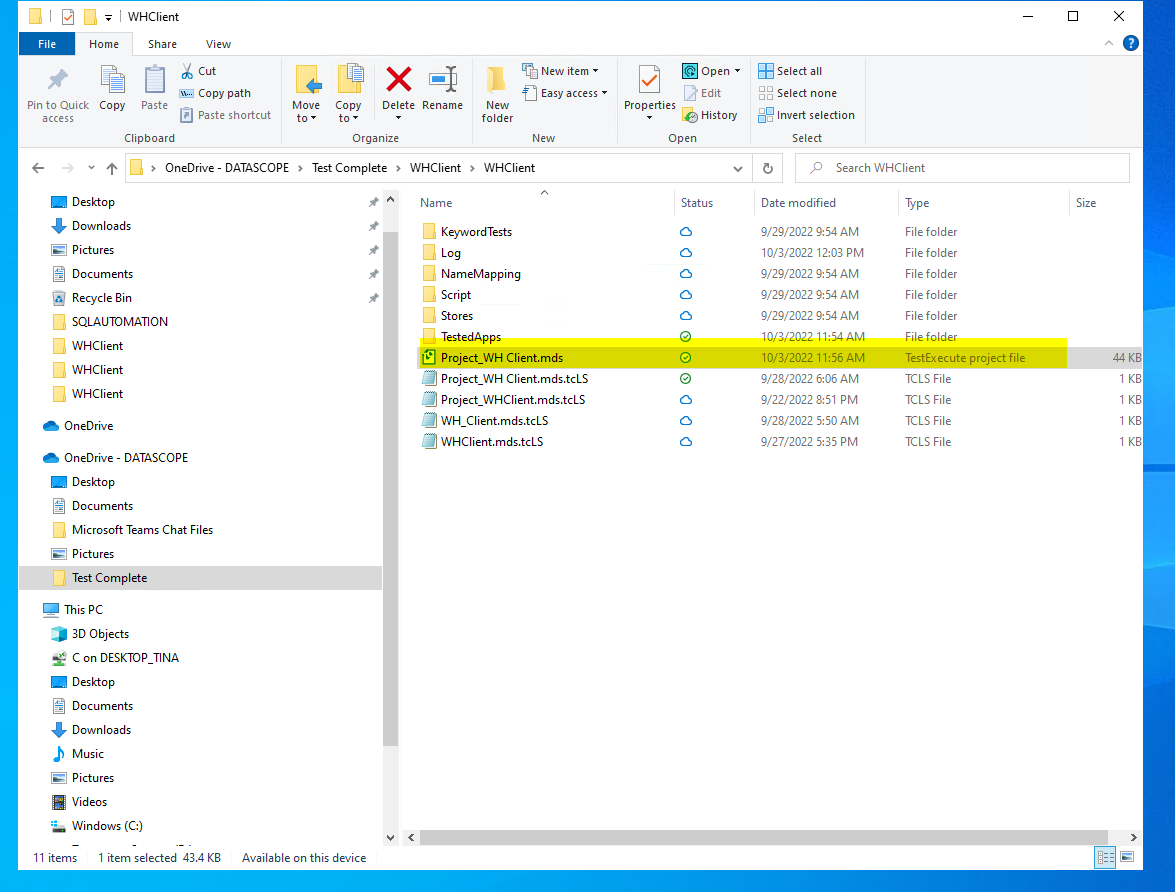Click the New folder icon

click(x=497, y=80)
